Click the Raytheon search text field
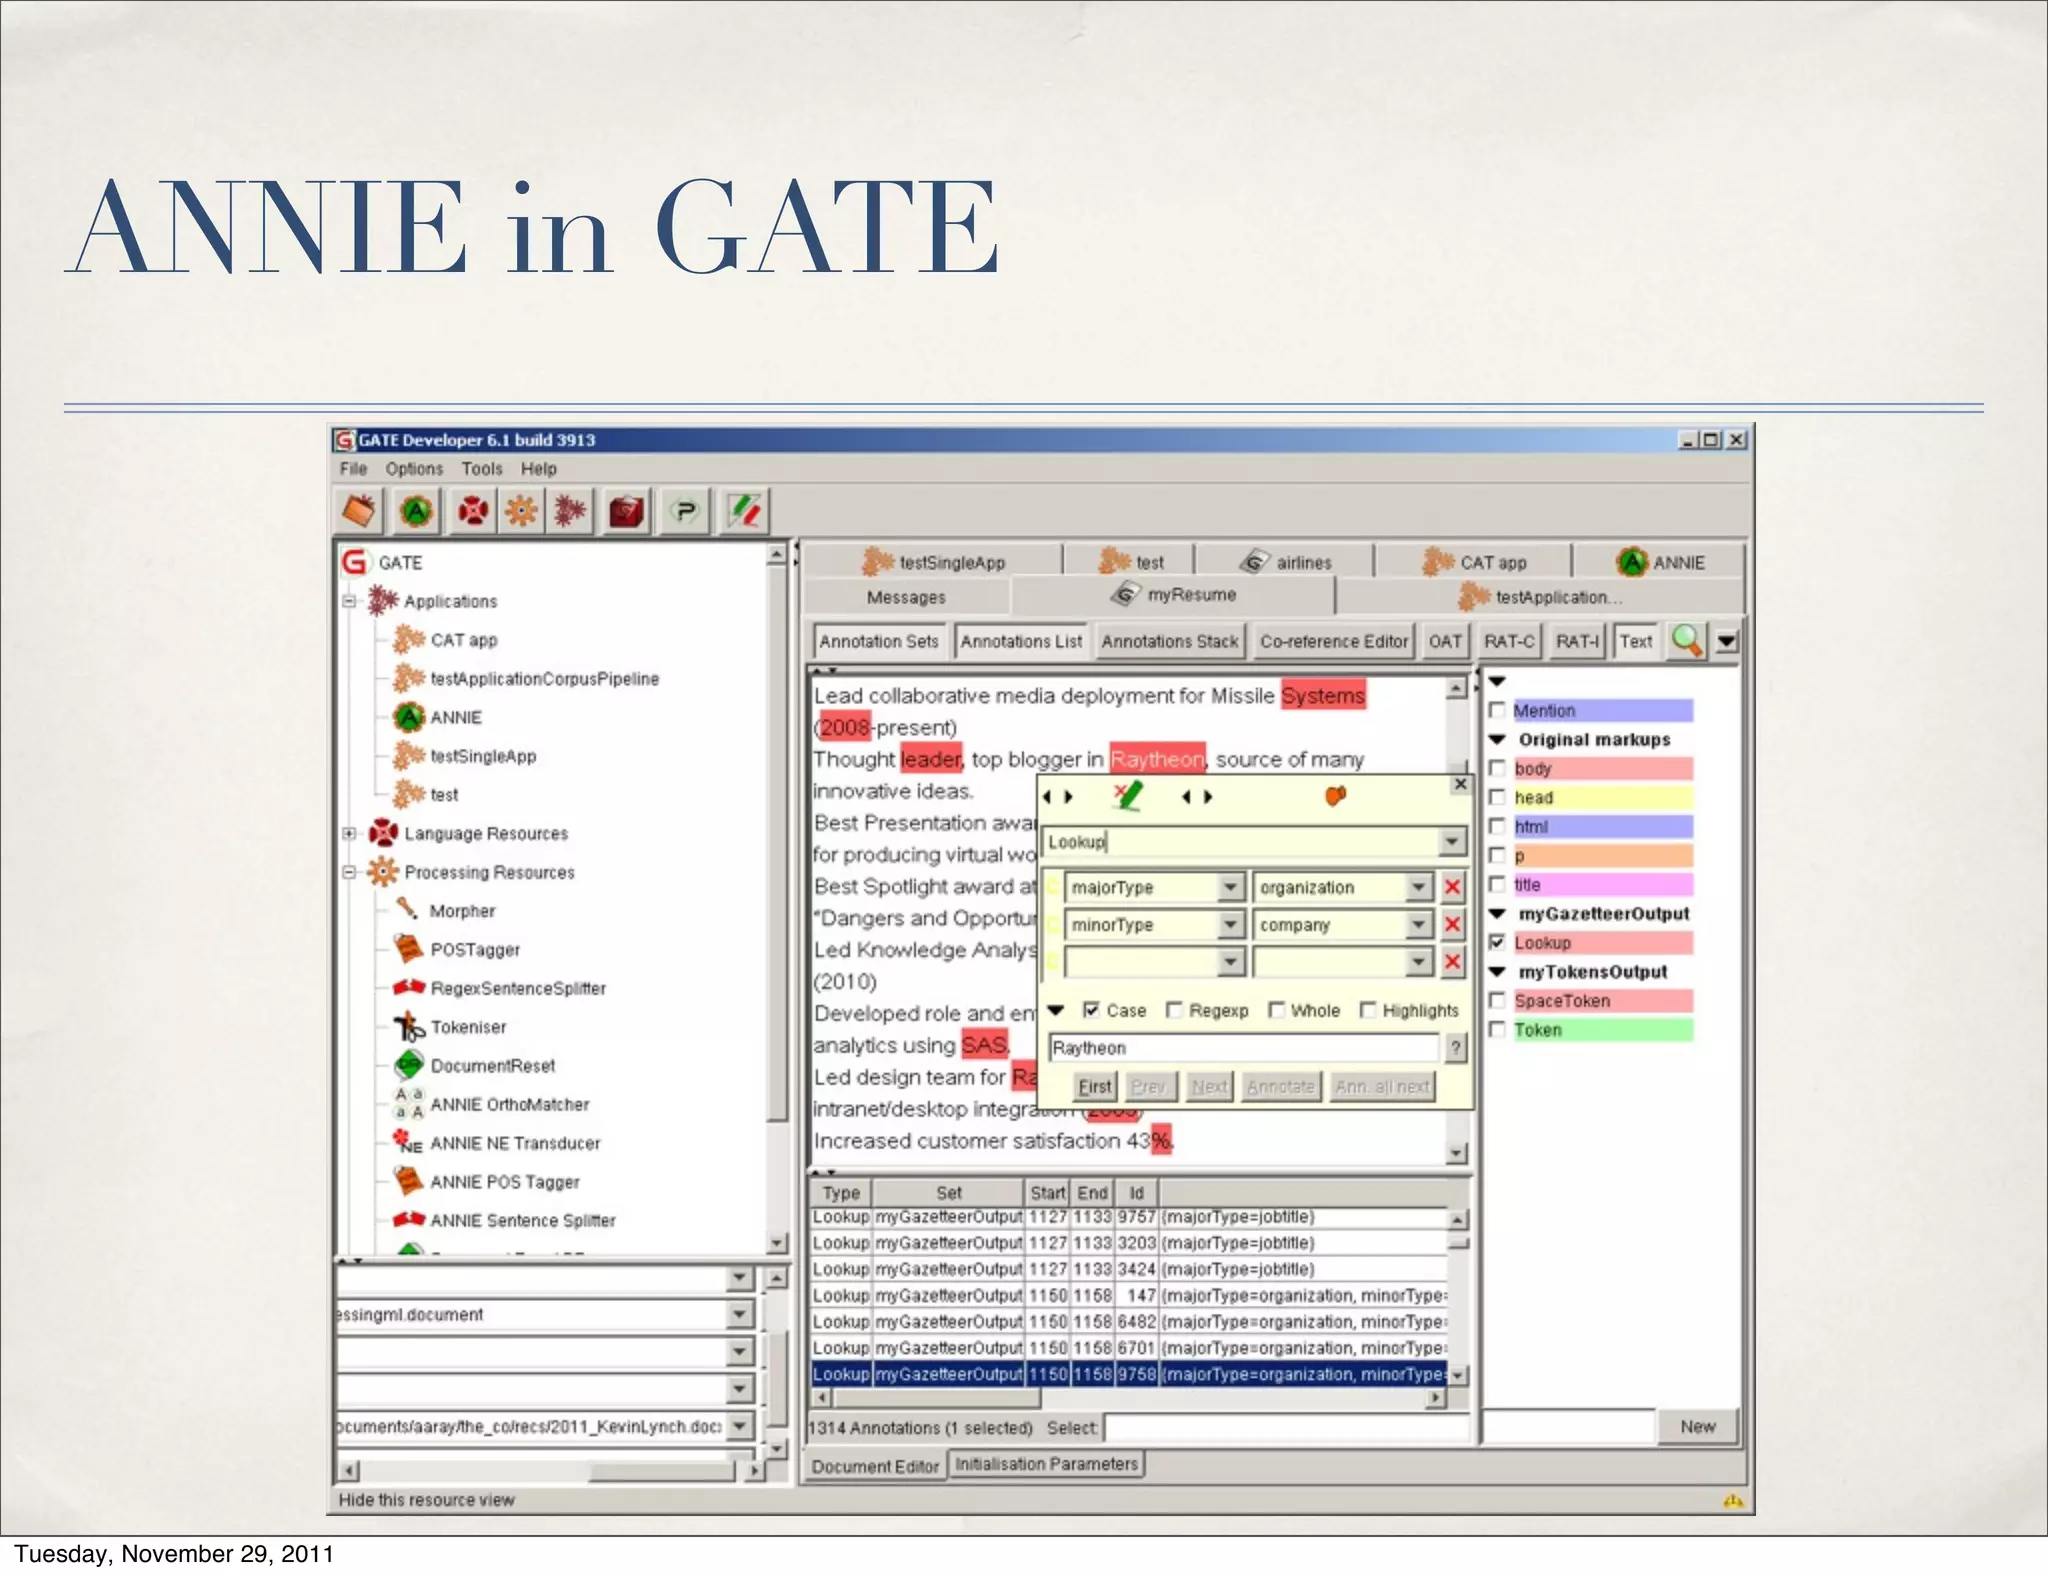The width and height of the screenshot is (2048, 1576). point(1243,1047)
